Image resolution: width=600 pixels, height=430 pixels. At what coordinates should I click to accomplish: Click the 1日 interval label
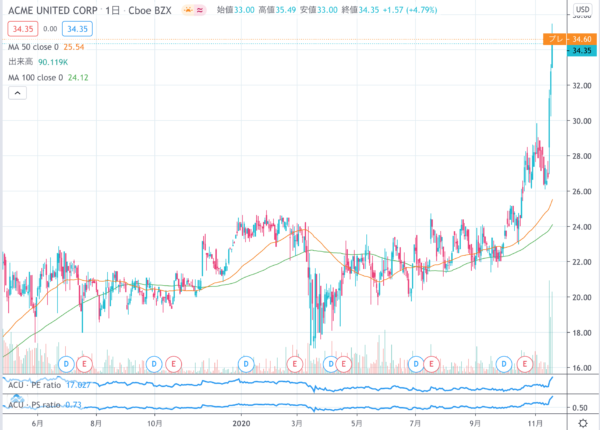[x=113, y=10]
